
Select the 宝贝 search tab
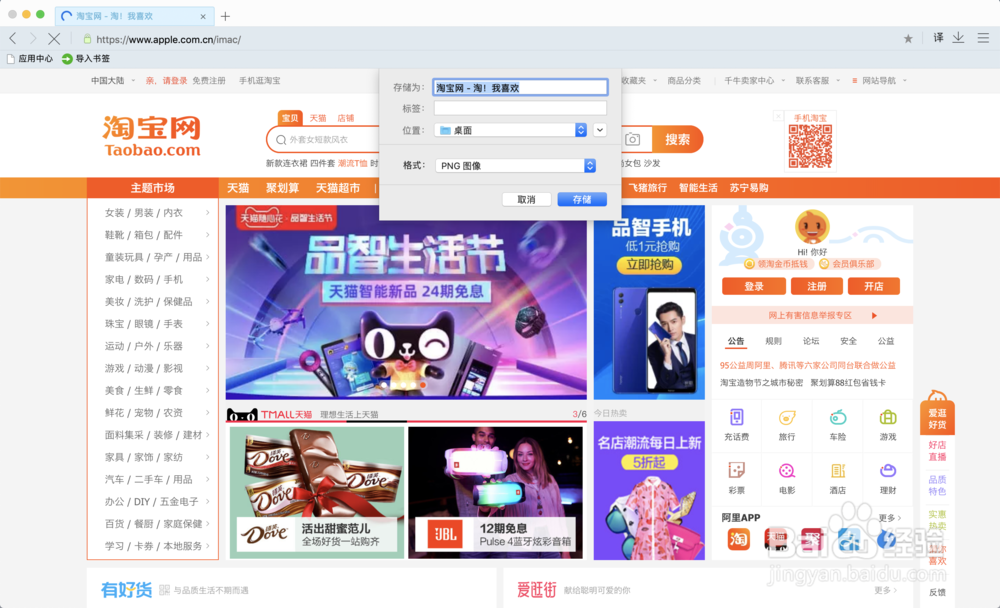tap(290, 118)
